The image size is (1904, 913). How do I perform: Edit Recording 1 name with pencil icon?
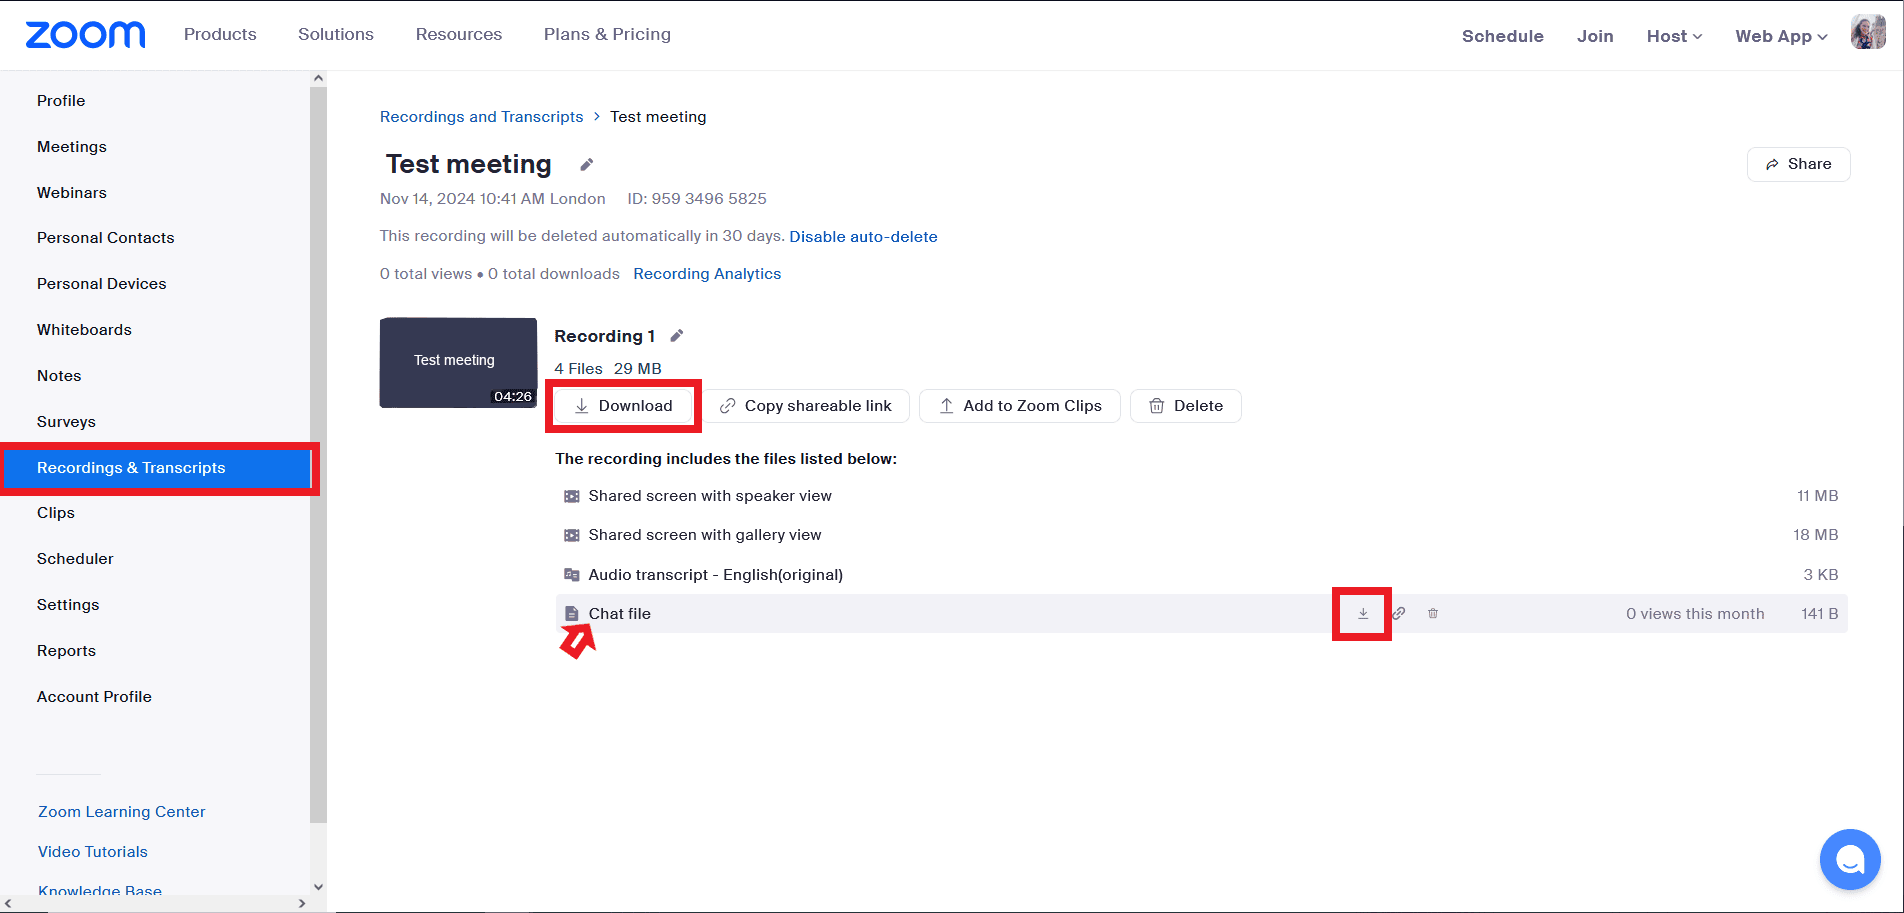677,336
